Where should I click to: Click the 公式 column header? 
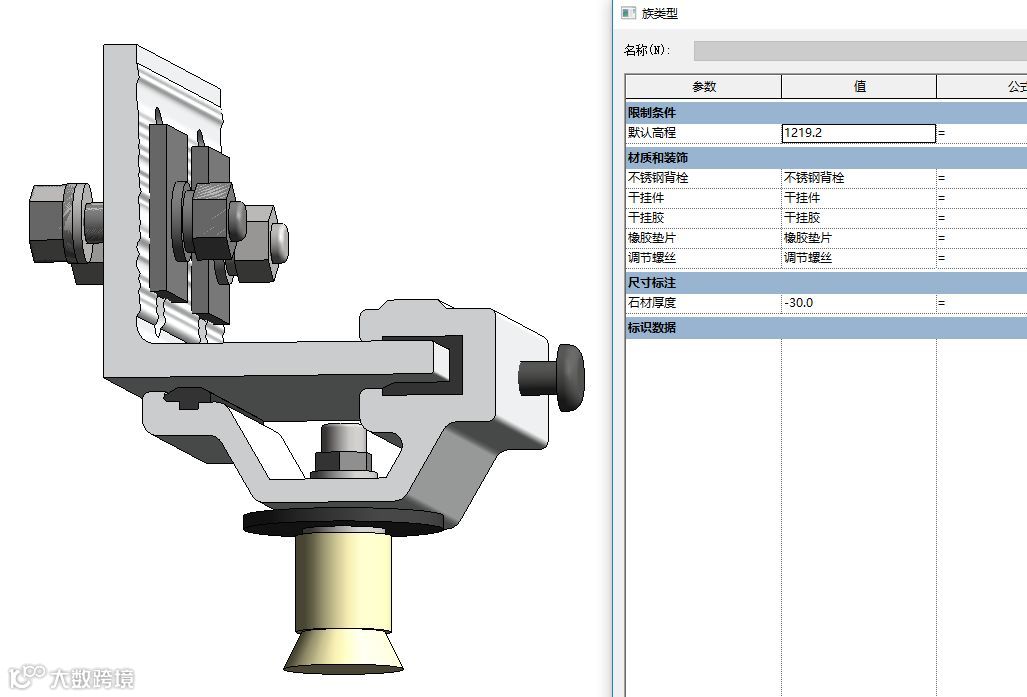(x=982, y=86)
